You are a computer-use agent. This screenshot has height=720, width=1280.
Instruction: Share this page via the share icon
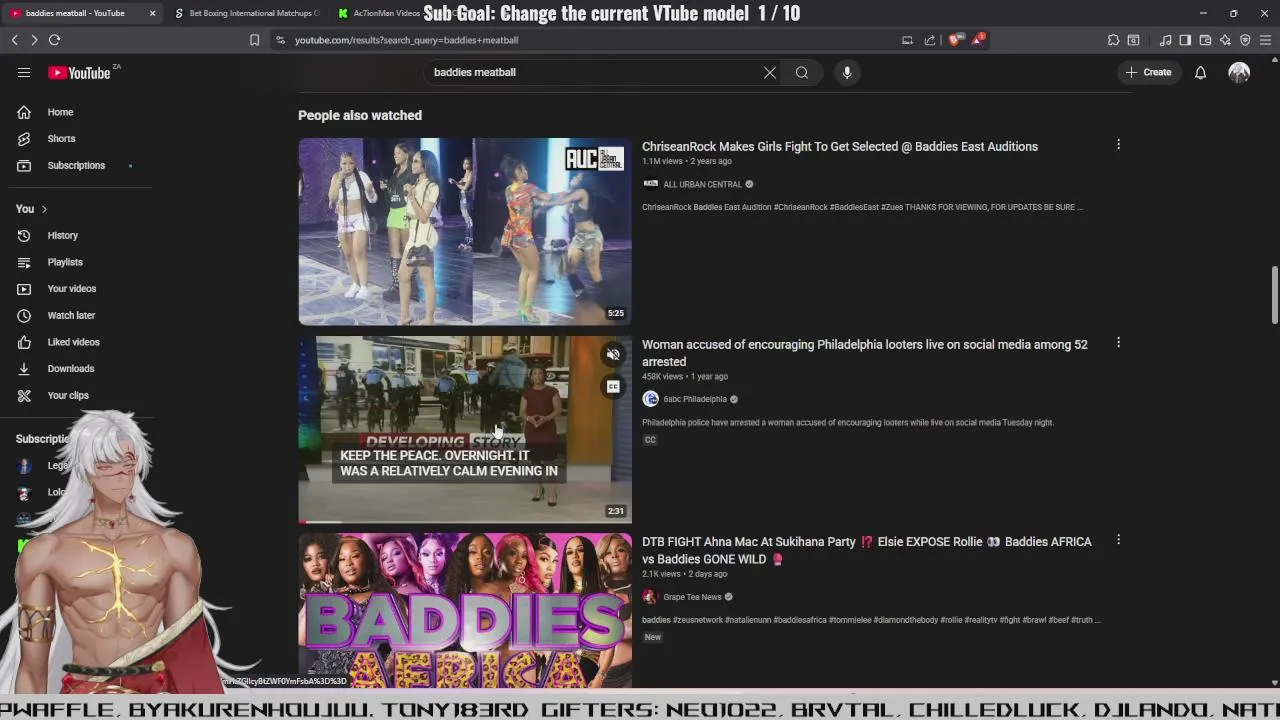click(930, 40)
